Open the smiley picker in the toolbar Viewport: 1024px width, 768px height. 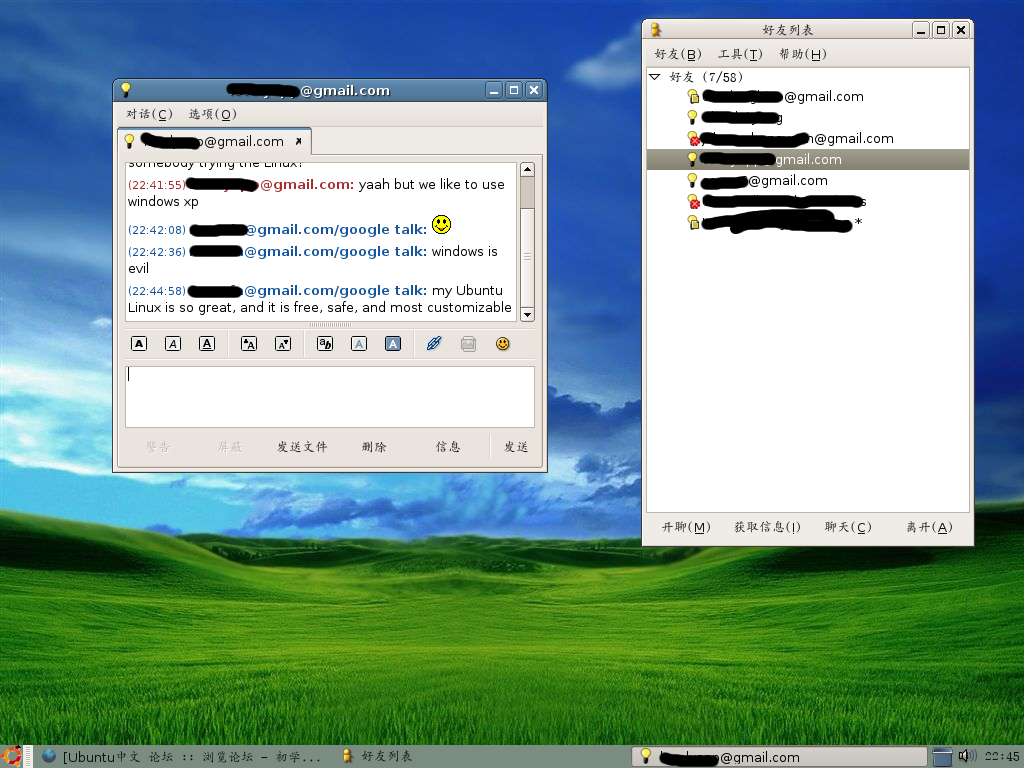(x=502, y=344)
